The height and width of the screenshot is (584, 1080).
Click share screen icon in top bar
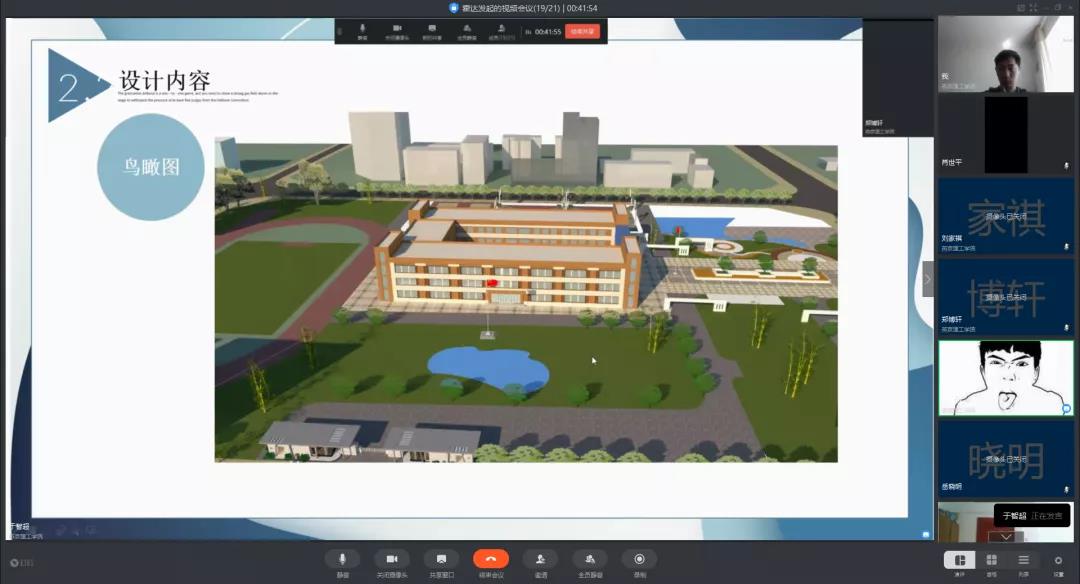(431, 30)
